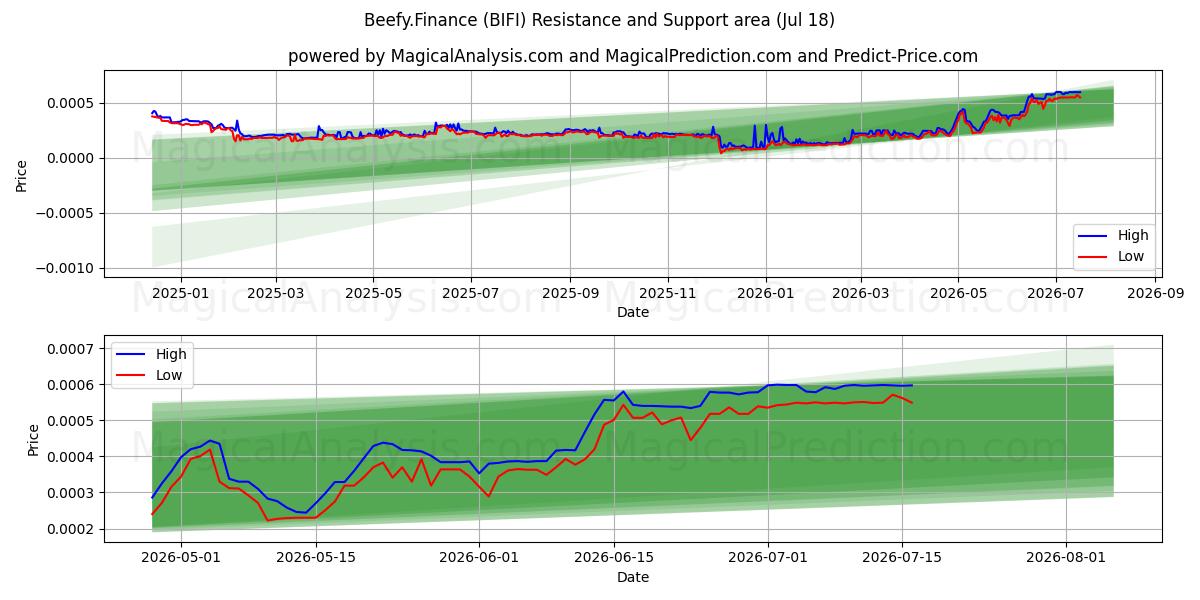Click the '2025-11' date tick on top chart
Screen dimensions: 1200x600
coord(667,294)
